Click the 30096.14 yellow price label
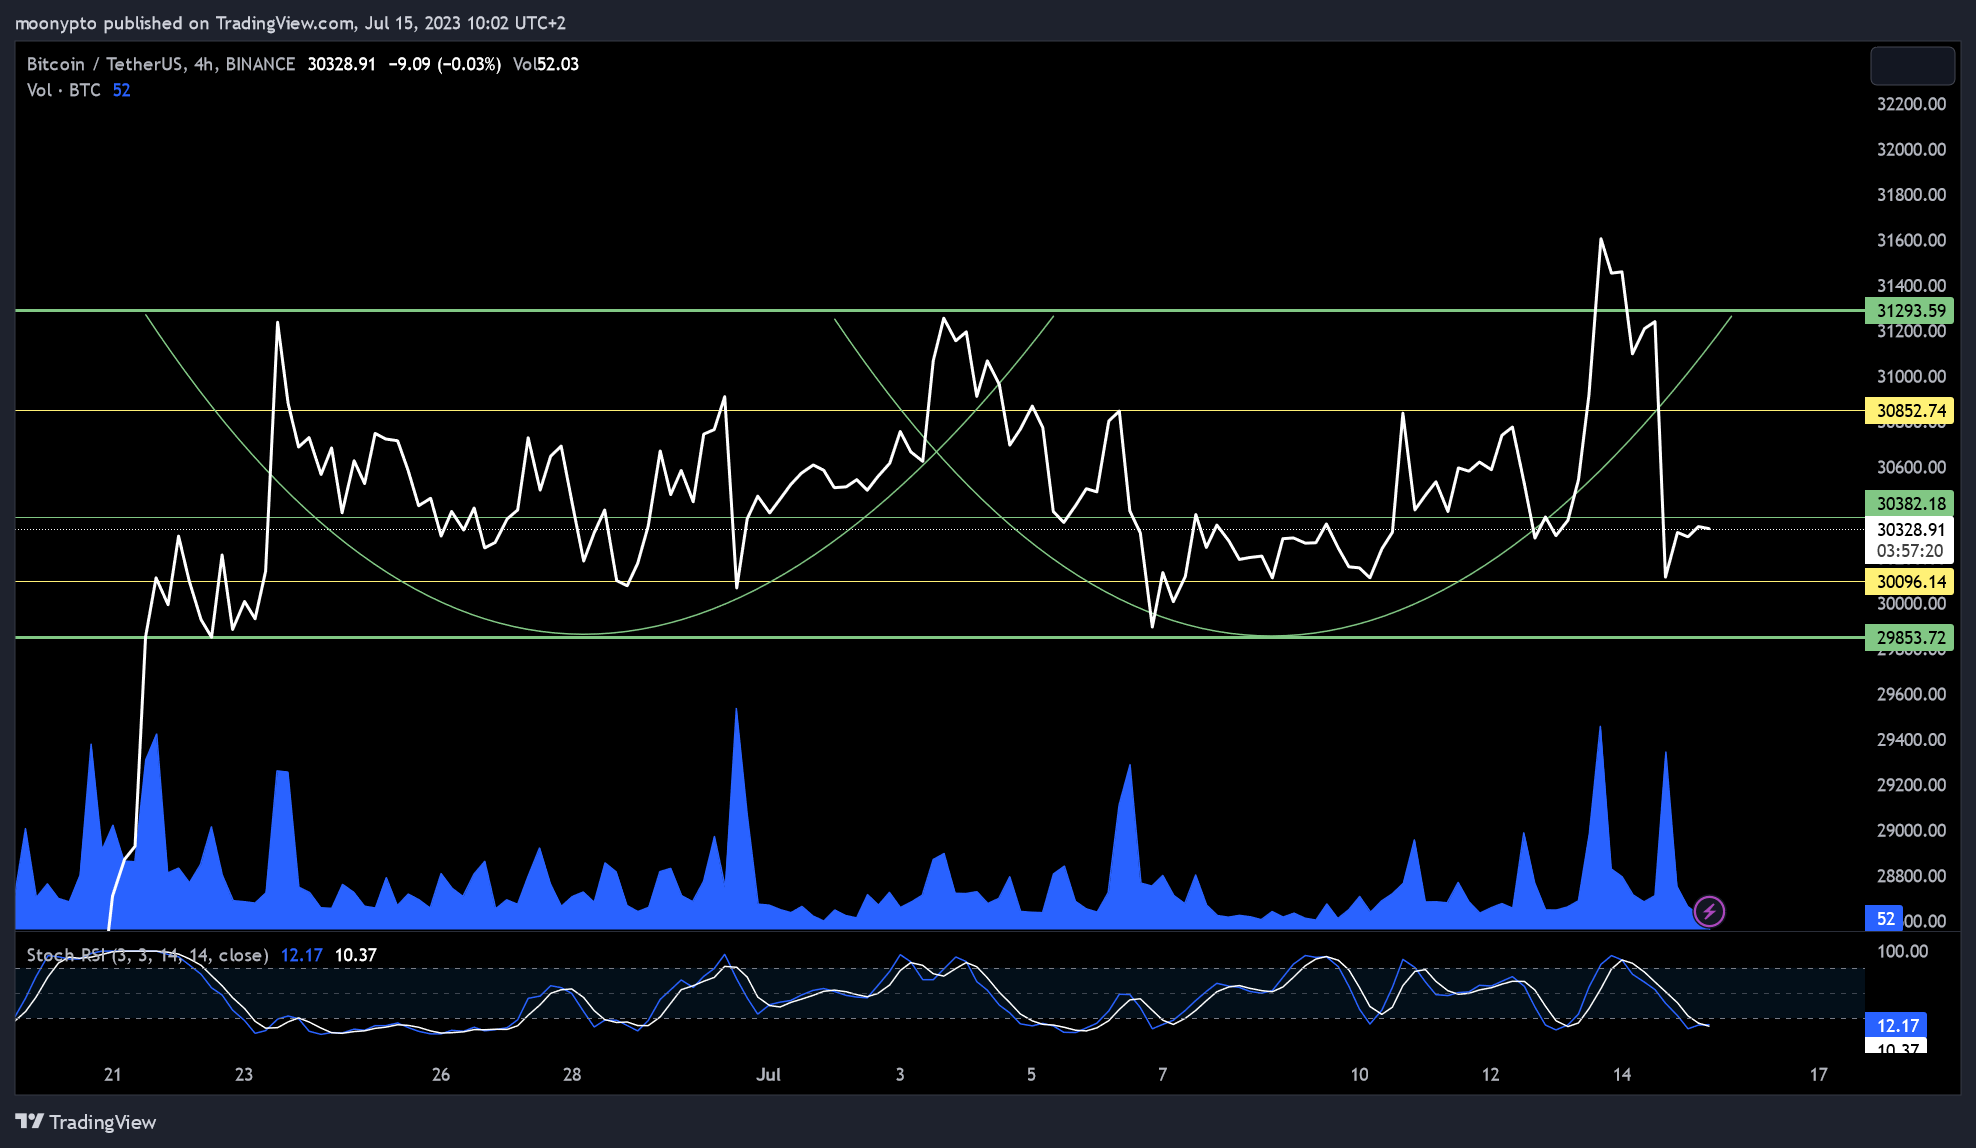The height and width of the screenshot is (1148, 1976). 1909,582
